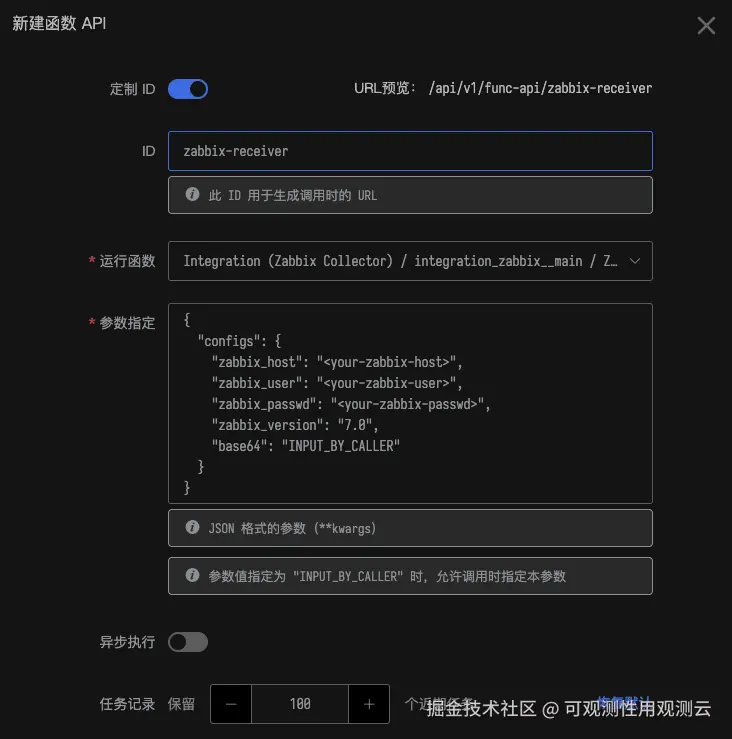Screen dimensions: 732x739
Task: Click the 异步执行 label
Action: click(x=127, y=642)
